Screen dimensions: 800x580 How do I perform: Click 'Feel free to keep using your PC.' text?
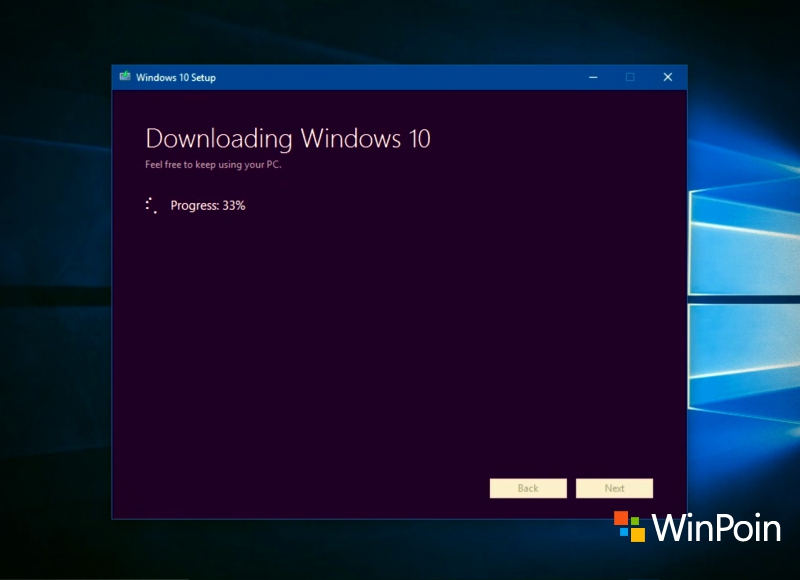(213, 165)
